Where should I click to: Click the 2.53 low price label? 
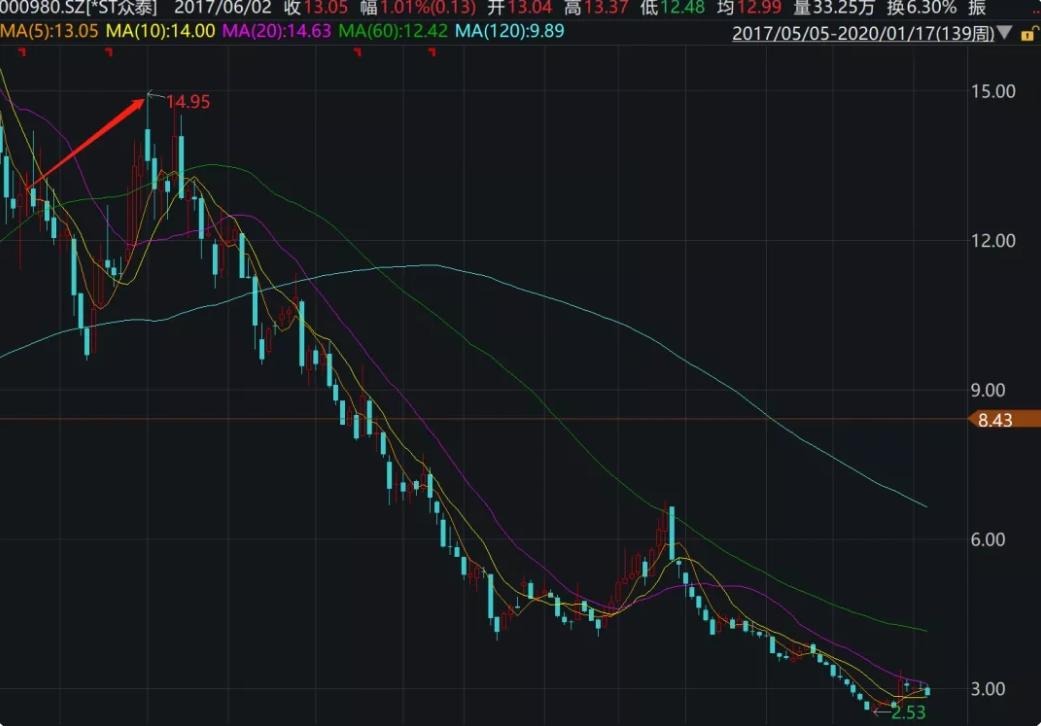coord(908,712)
